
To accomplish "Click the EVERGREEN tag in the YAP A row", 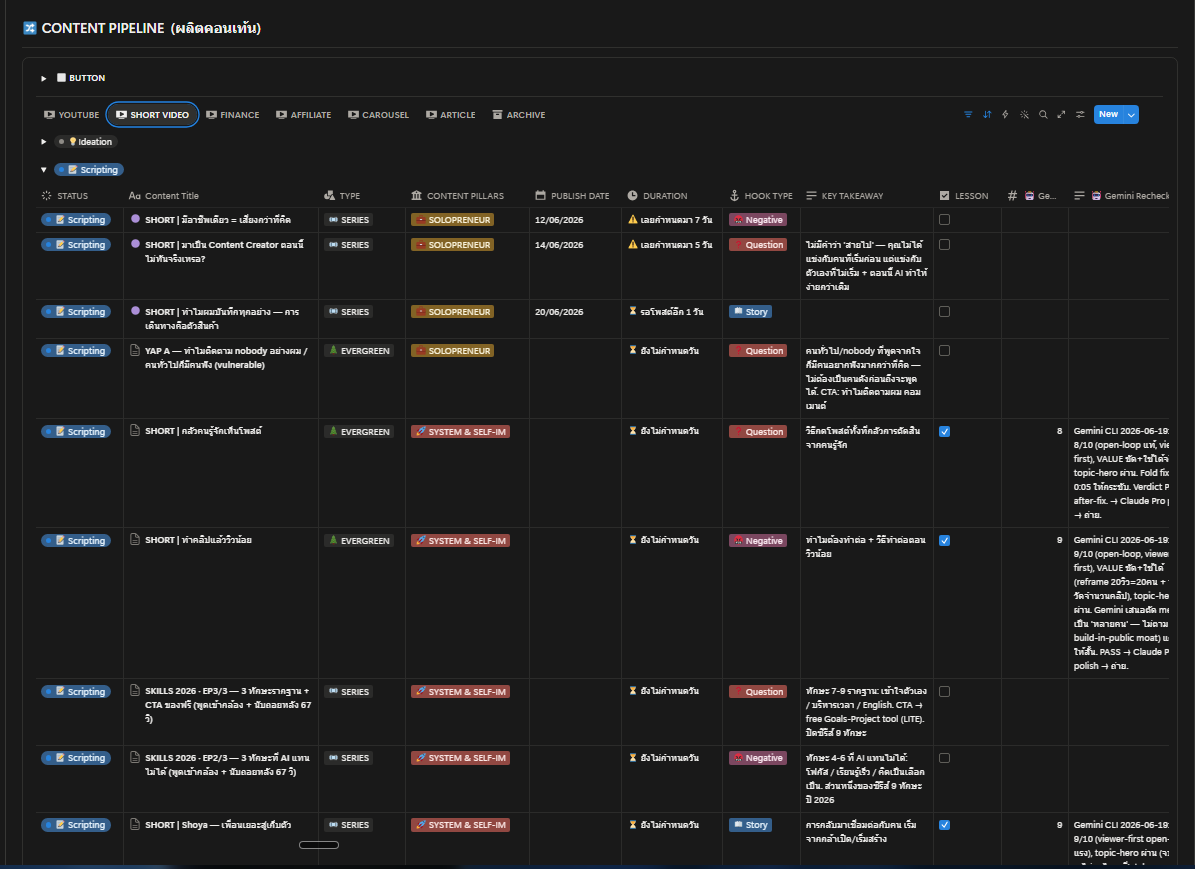I will (358, 351).
